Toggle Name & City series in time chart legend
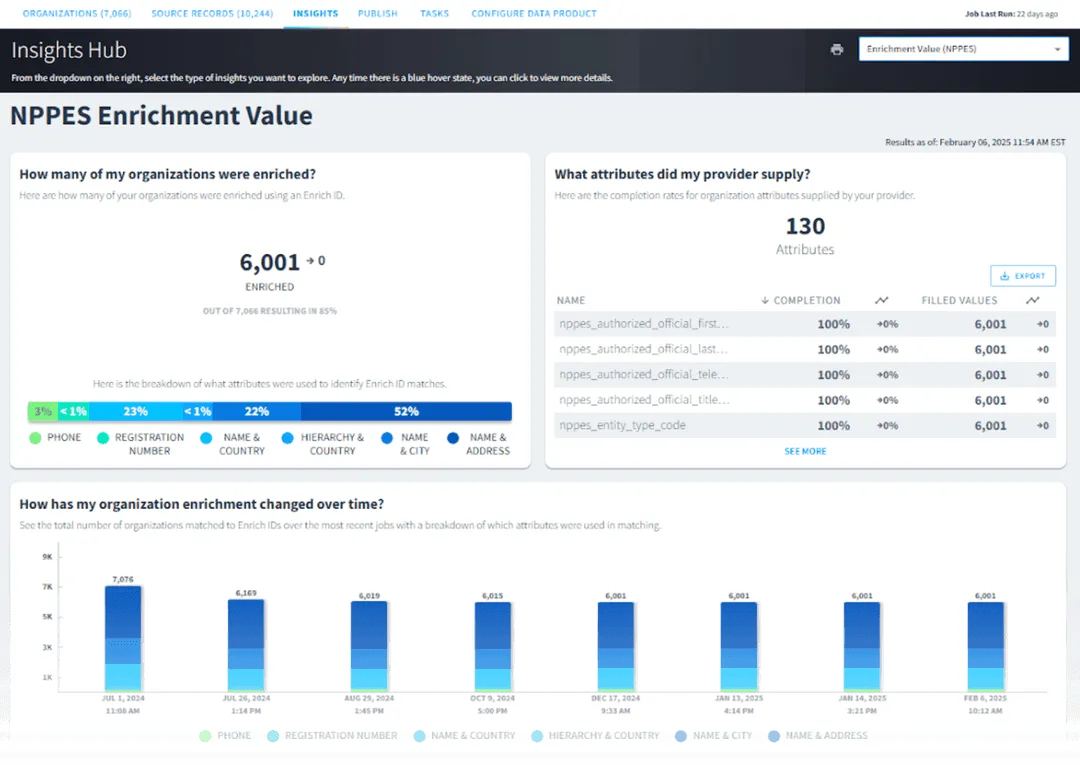 click(x=714, y=736)
